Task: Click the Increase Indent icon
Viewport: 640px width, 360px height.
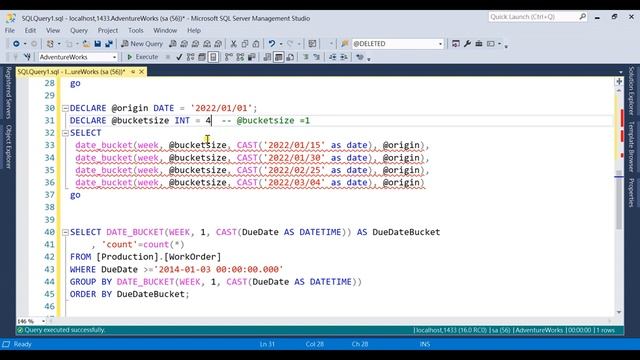Action: click(344, 57)
